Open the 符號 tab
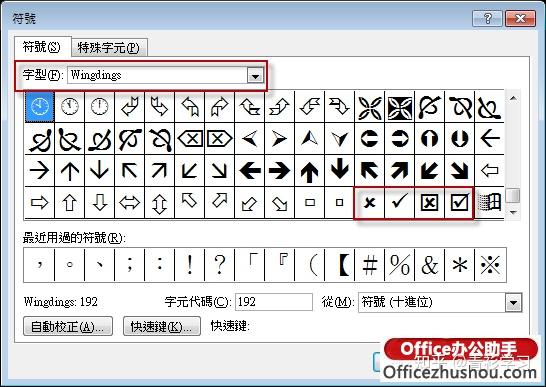546x387 pixels. [x=42, y=47]
